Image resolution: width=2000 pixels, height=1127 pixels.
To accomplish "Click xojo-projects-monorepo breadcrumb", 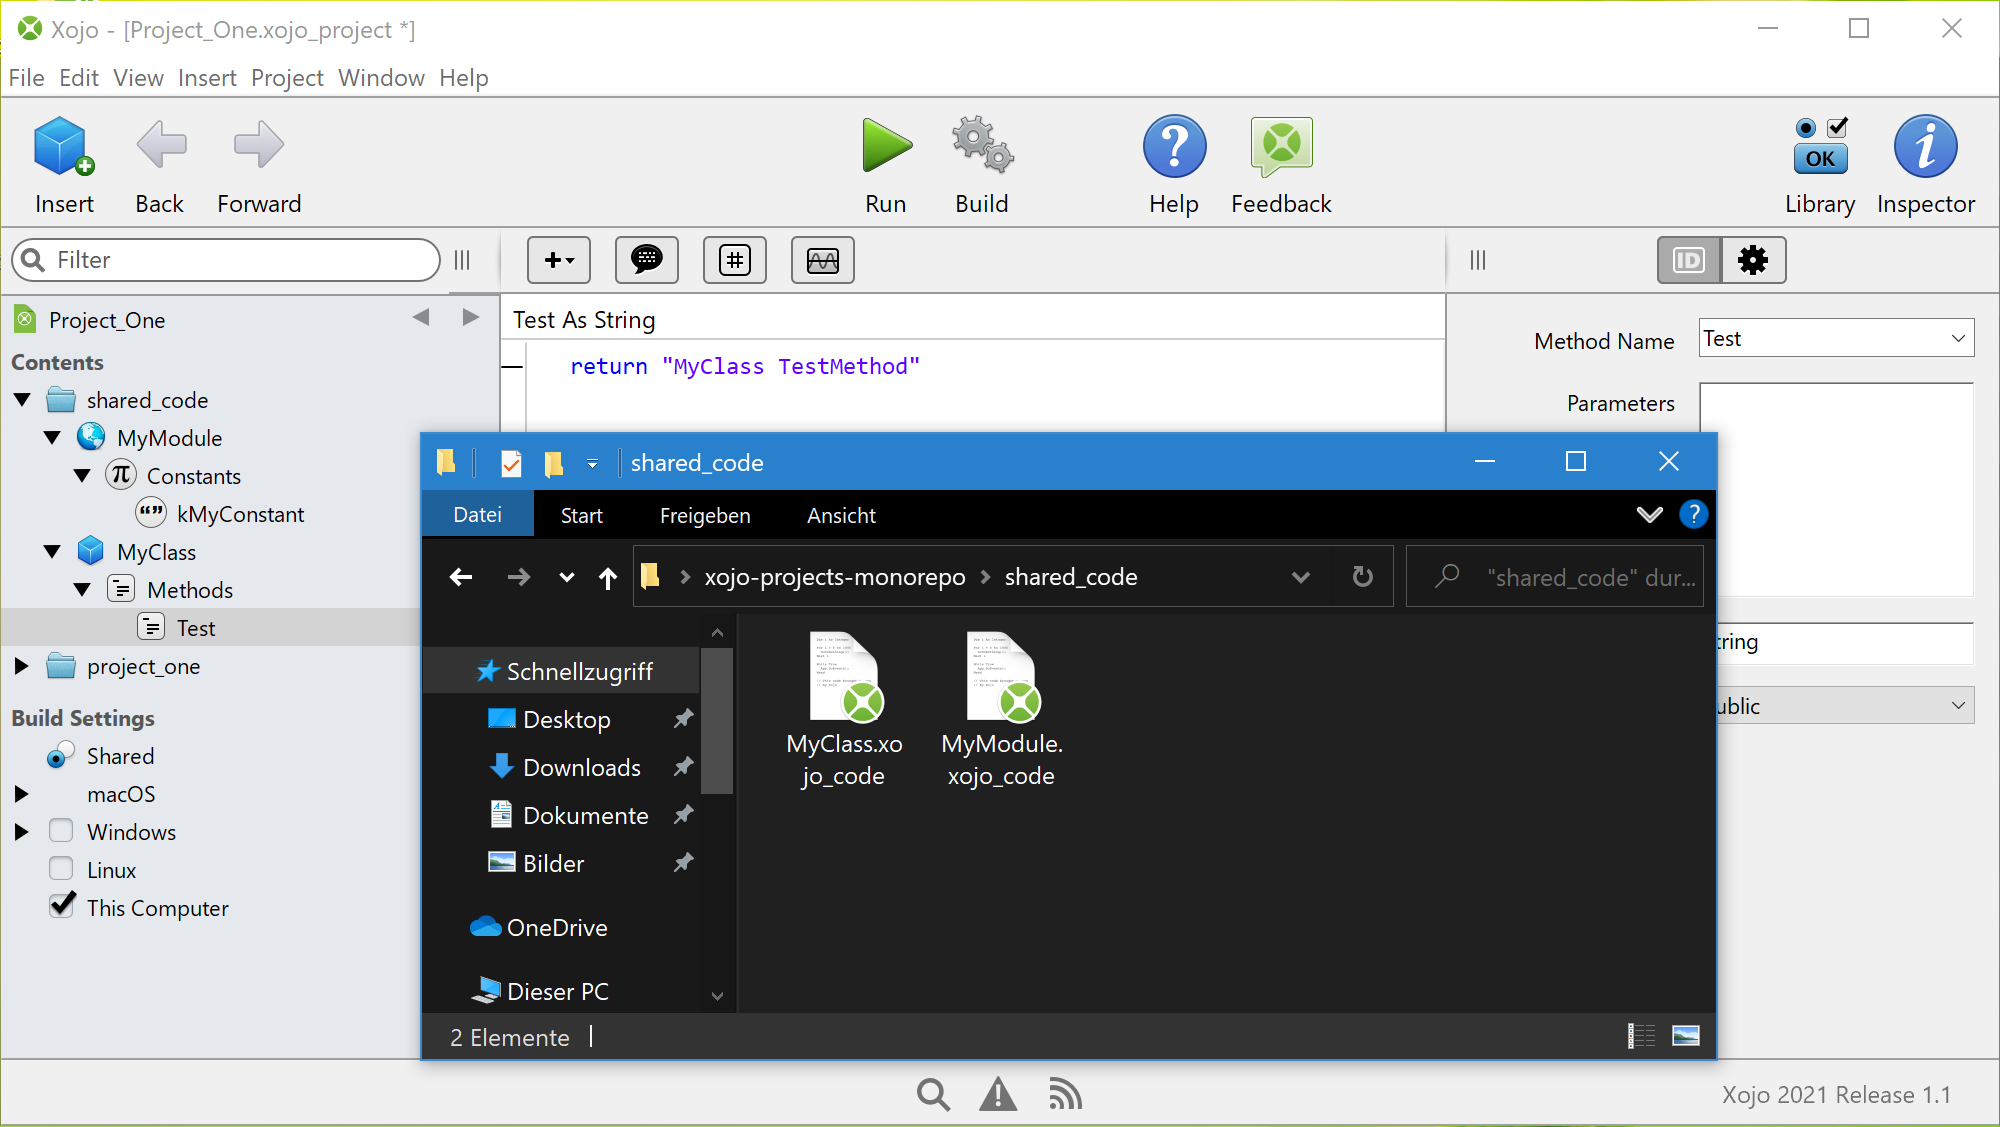I will click(x=835, y=577).
